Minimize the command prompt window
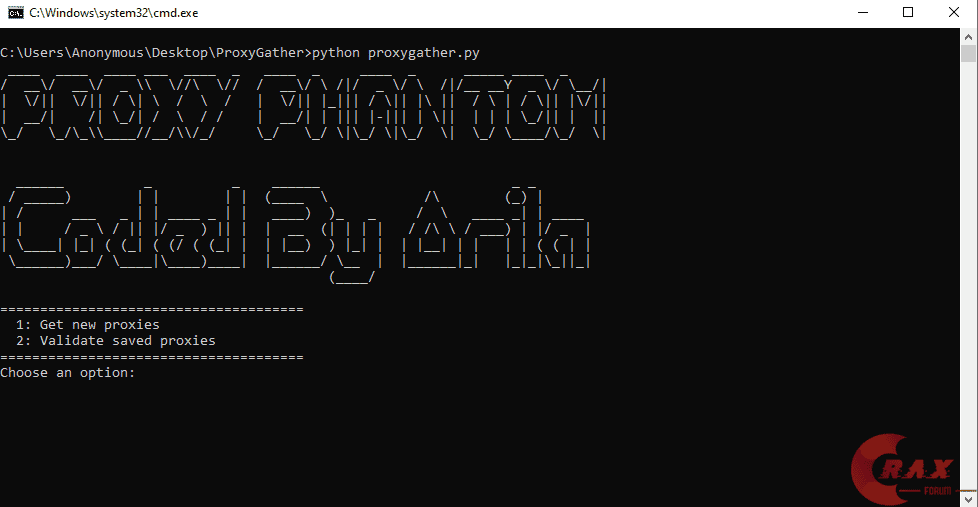The image size is (978, 507). coord(863,12)
